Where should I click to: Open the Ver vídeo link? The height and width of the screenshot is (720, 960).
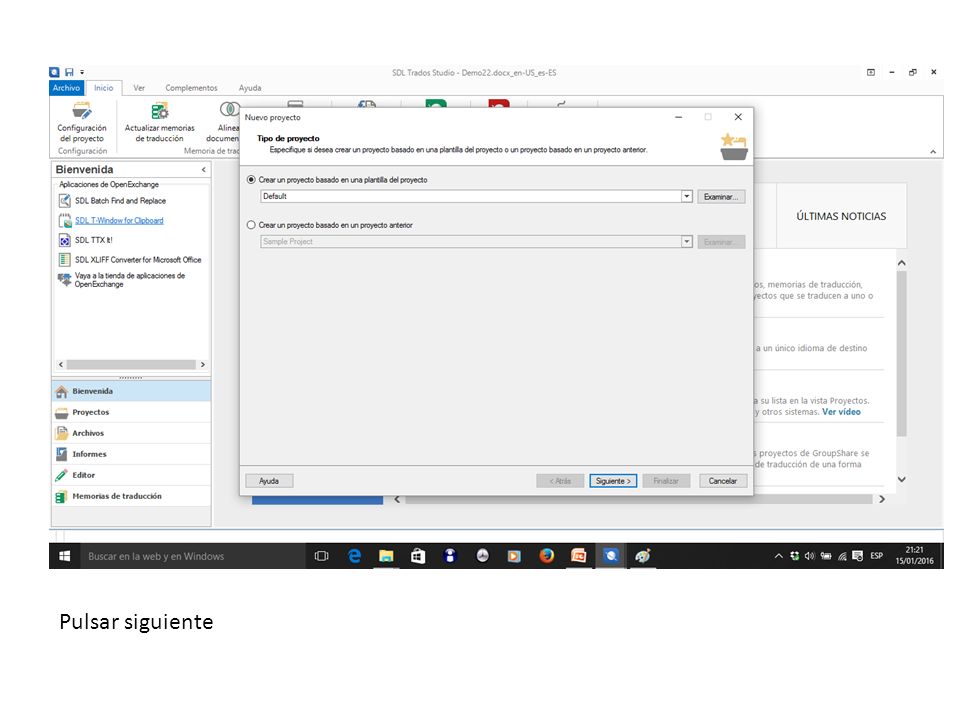841,412
